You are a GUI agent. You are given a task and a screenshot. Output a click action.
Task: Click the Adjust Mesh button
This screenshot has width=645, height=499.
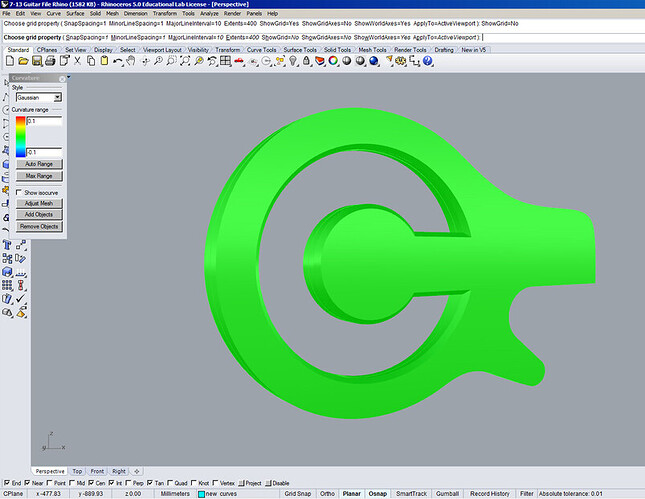point(39,203)
